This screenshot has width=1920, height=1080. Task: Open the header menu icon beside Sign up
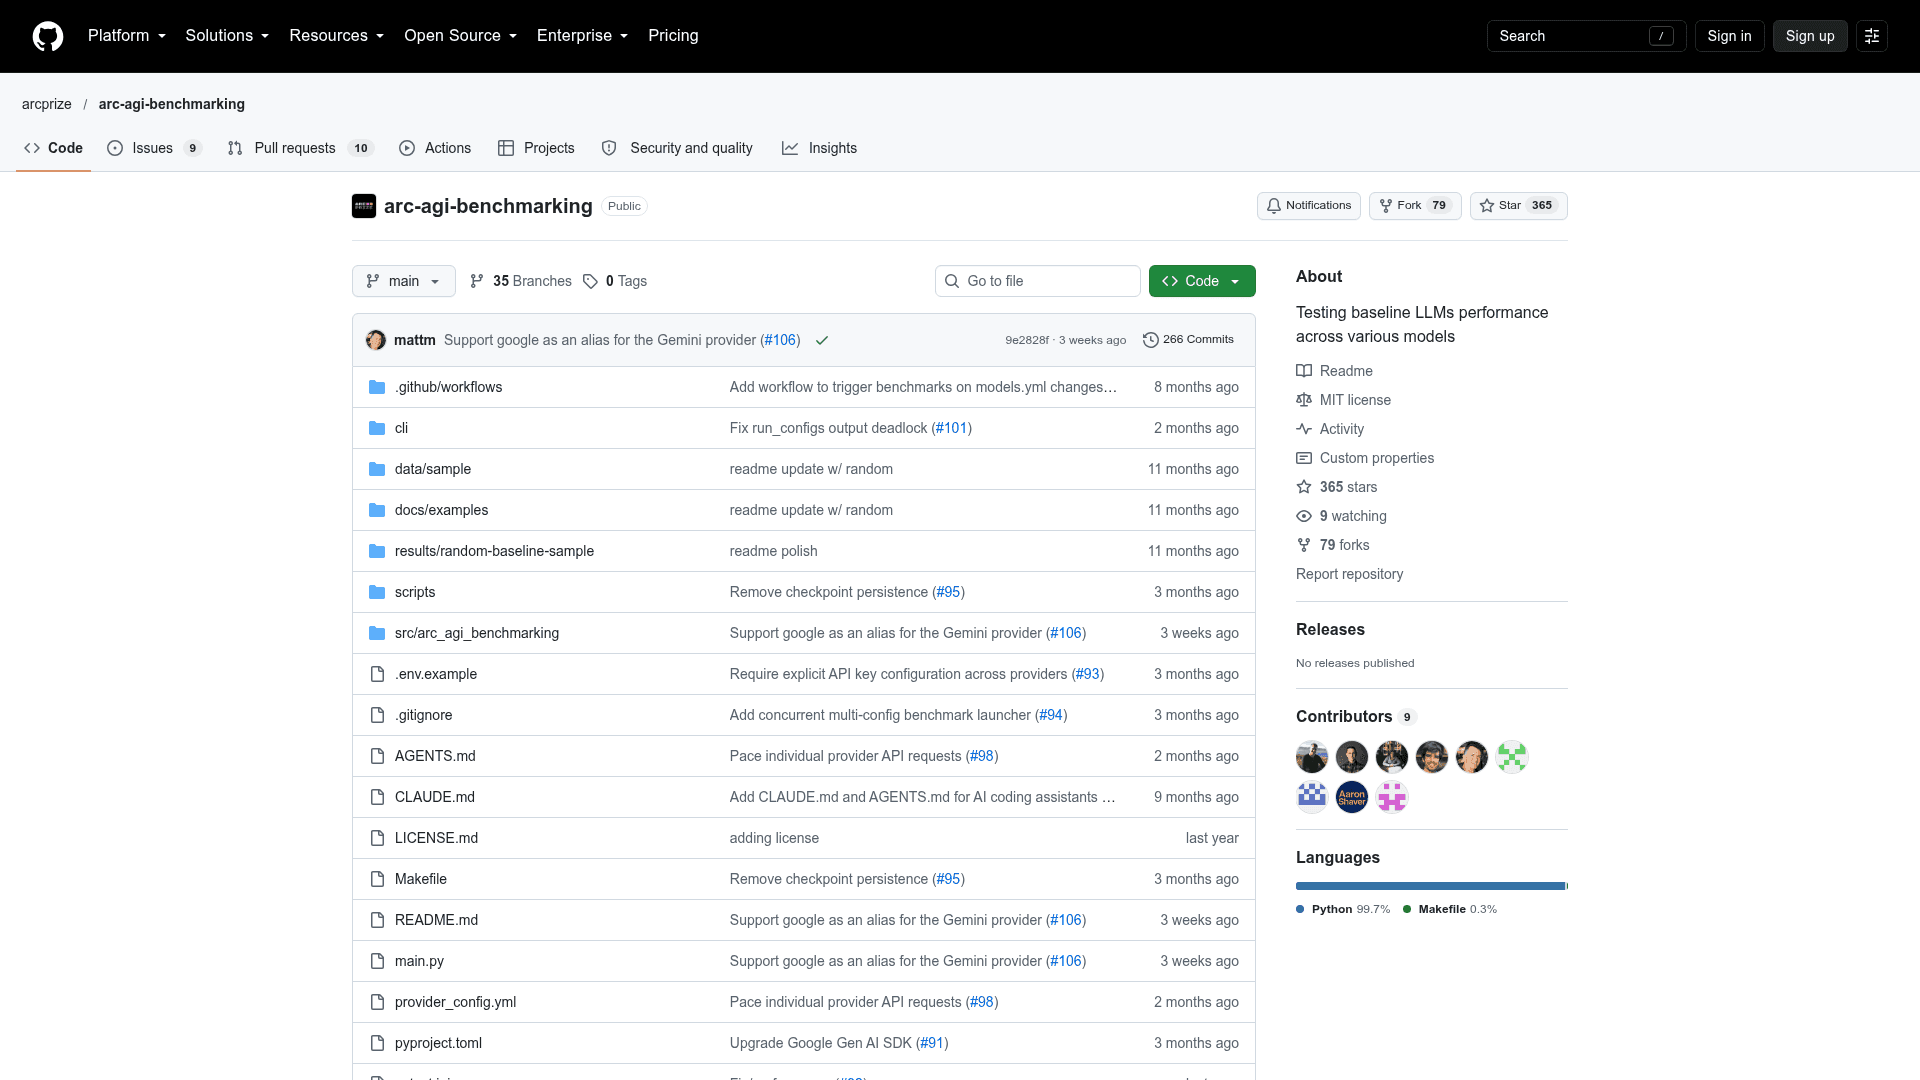(1872, 36)
